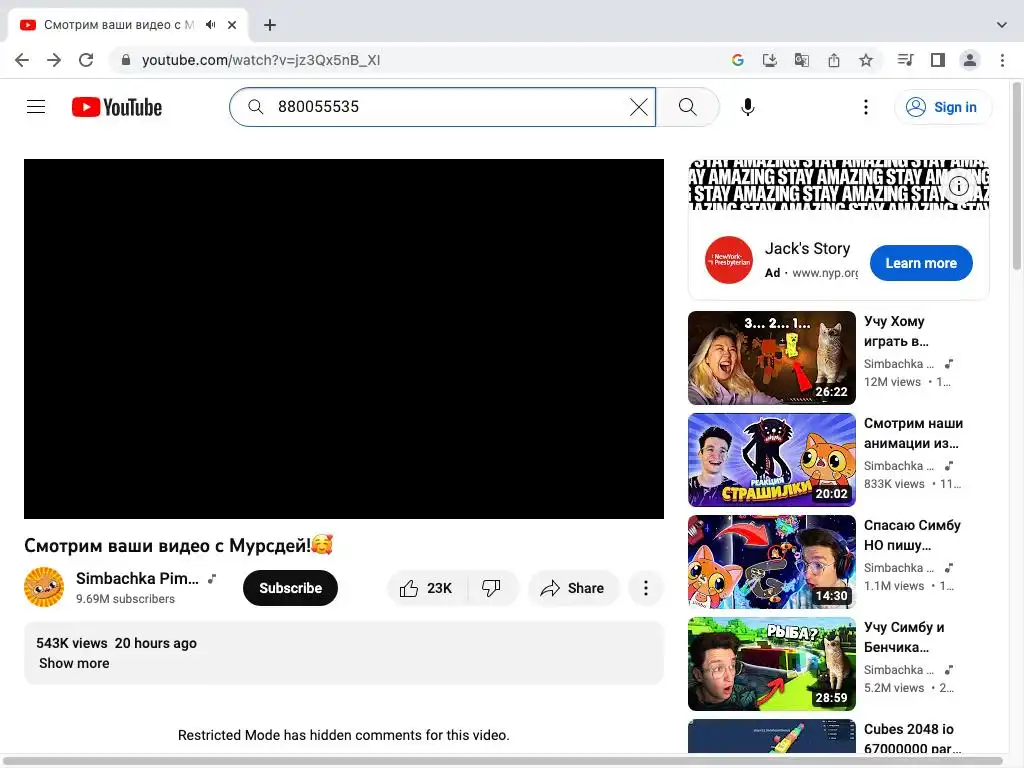Open the YouTube hamburger guide menu
The width and height of the screenshot is (1024, 768).
point(36,106)
